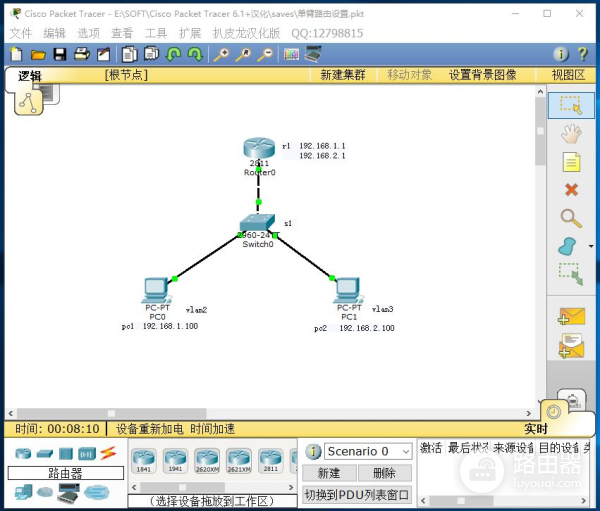Activate the Inspect magnifier tool
The image size is (600, 511).
coord(571,217)
